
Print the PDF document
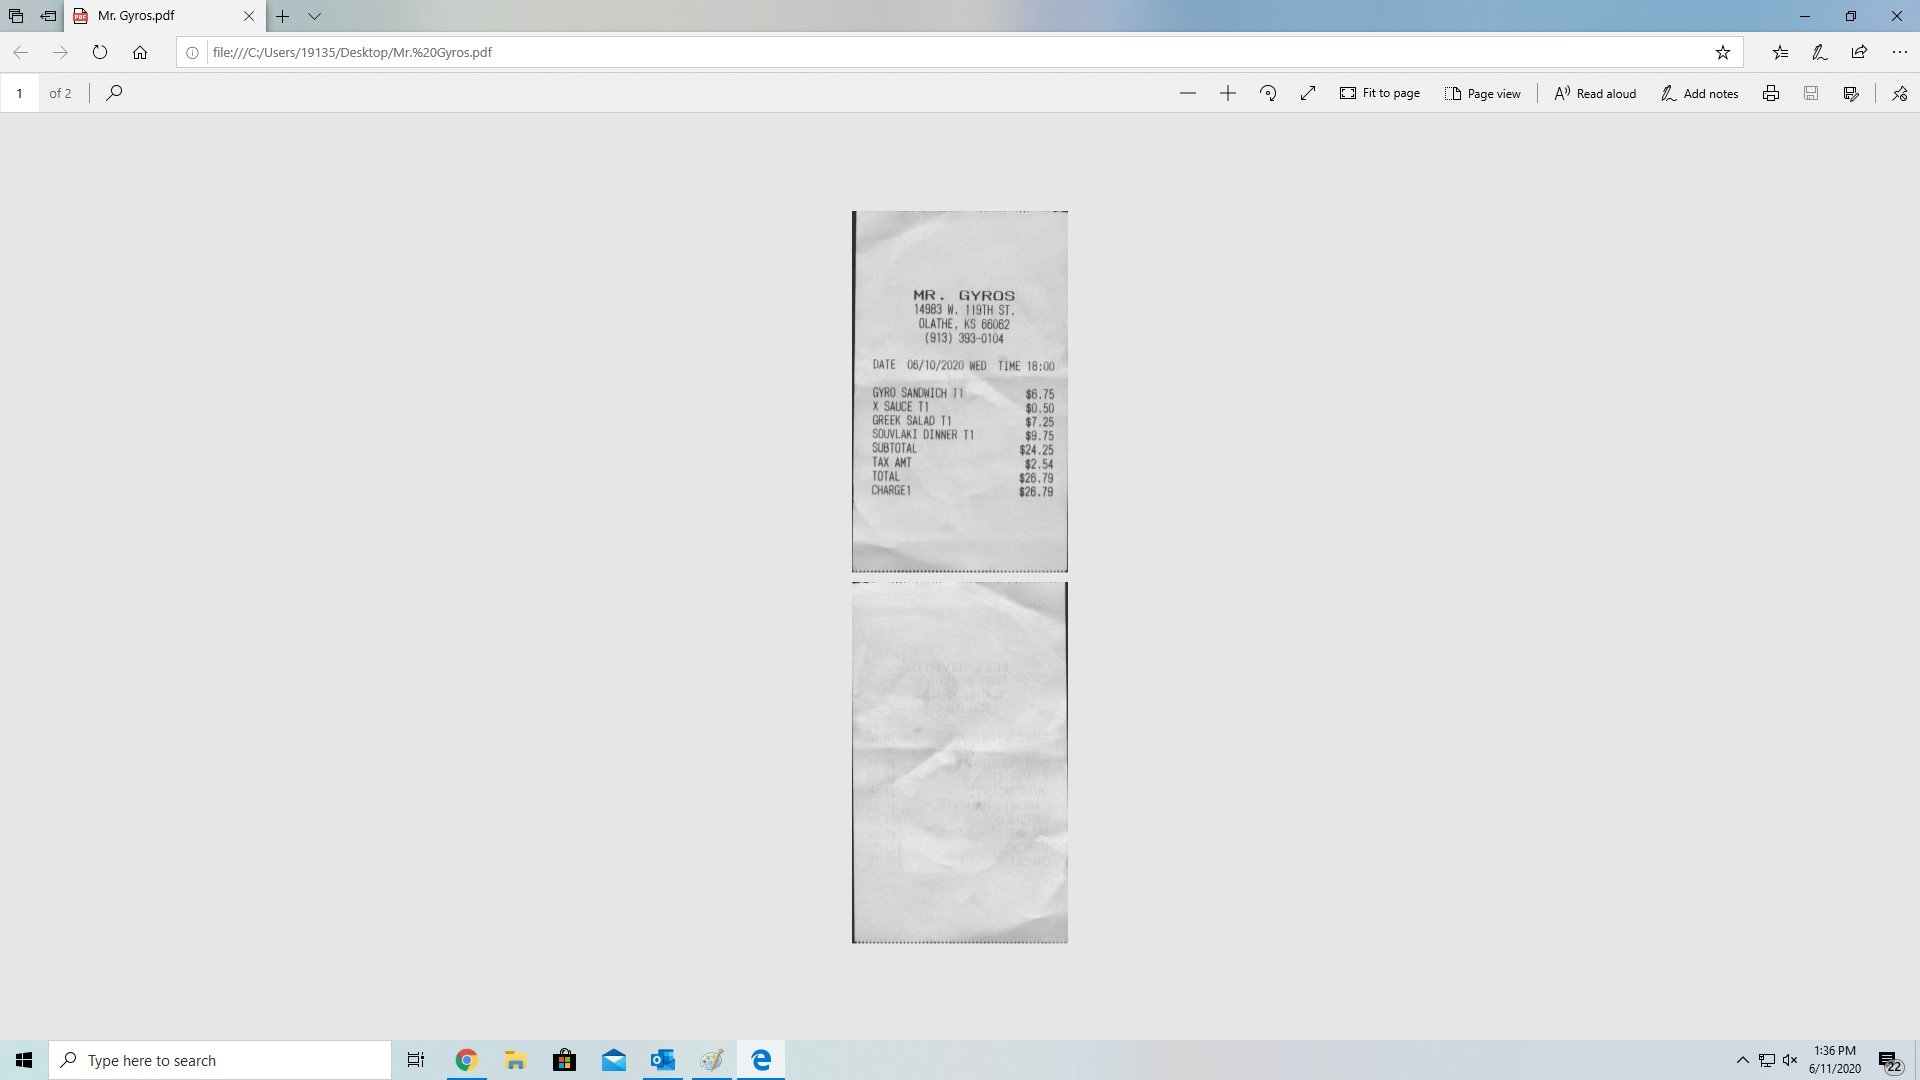(x=1770, y=93)
